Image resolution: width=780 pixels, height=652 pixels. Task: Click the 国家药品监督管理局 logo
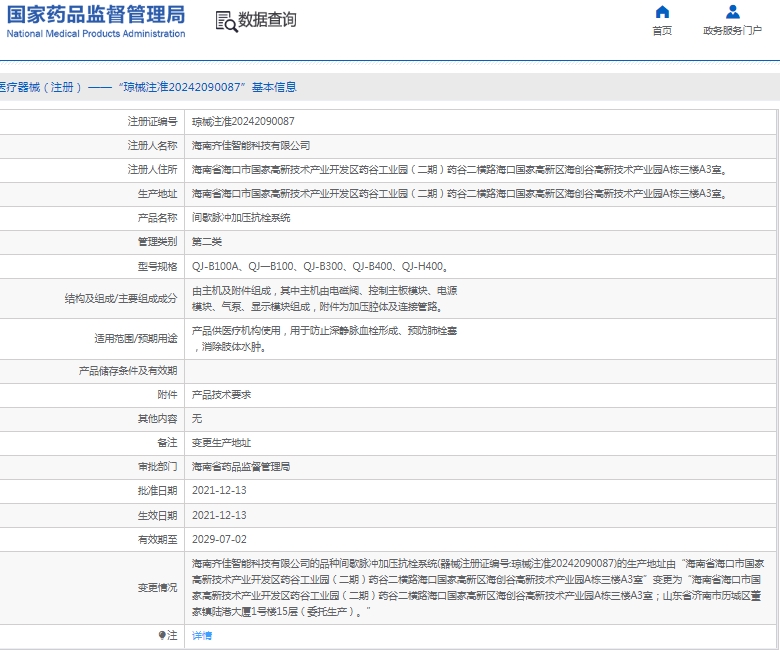click(96, 14)
